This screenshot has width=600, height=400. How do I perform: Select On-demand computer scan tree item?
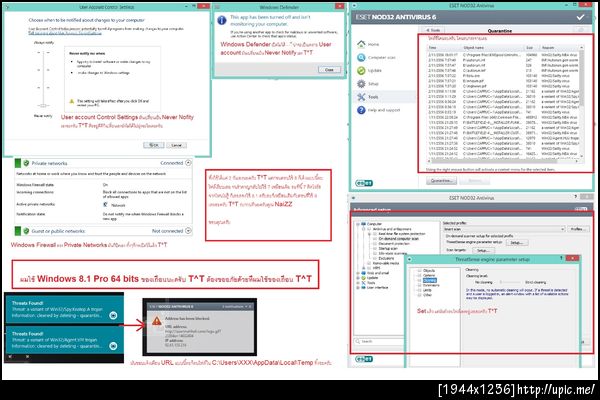coord(398,238)
